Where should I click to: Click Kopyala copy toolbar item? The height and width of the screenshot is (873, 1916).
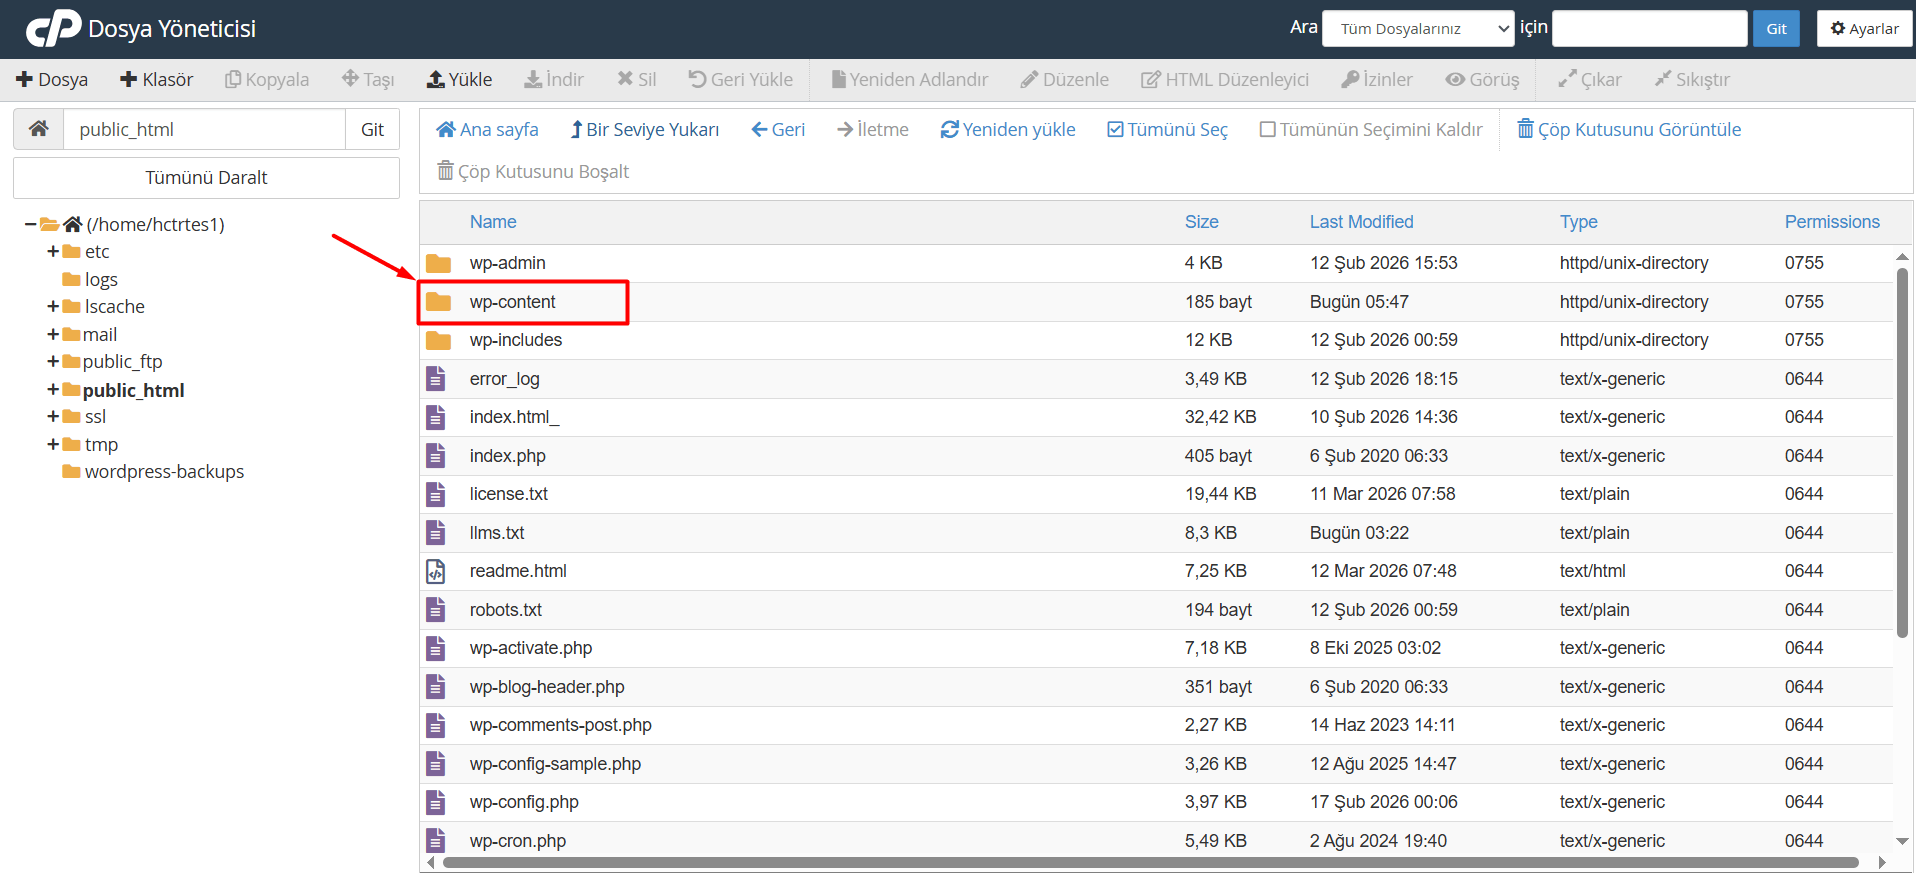[x=267, y=79]
